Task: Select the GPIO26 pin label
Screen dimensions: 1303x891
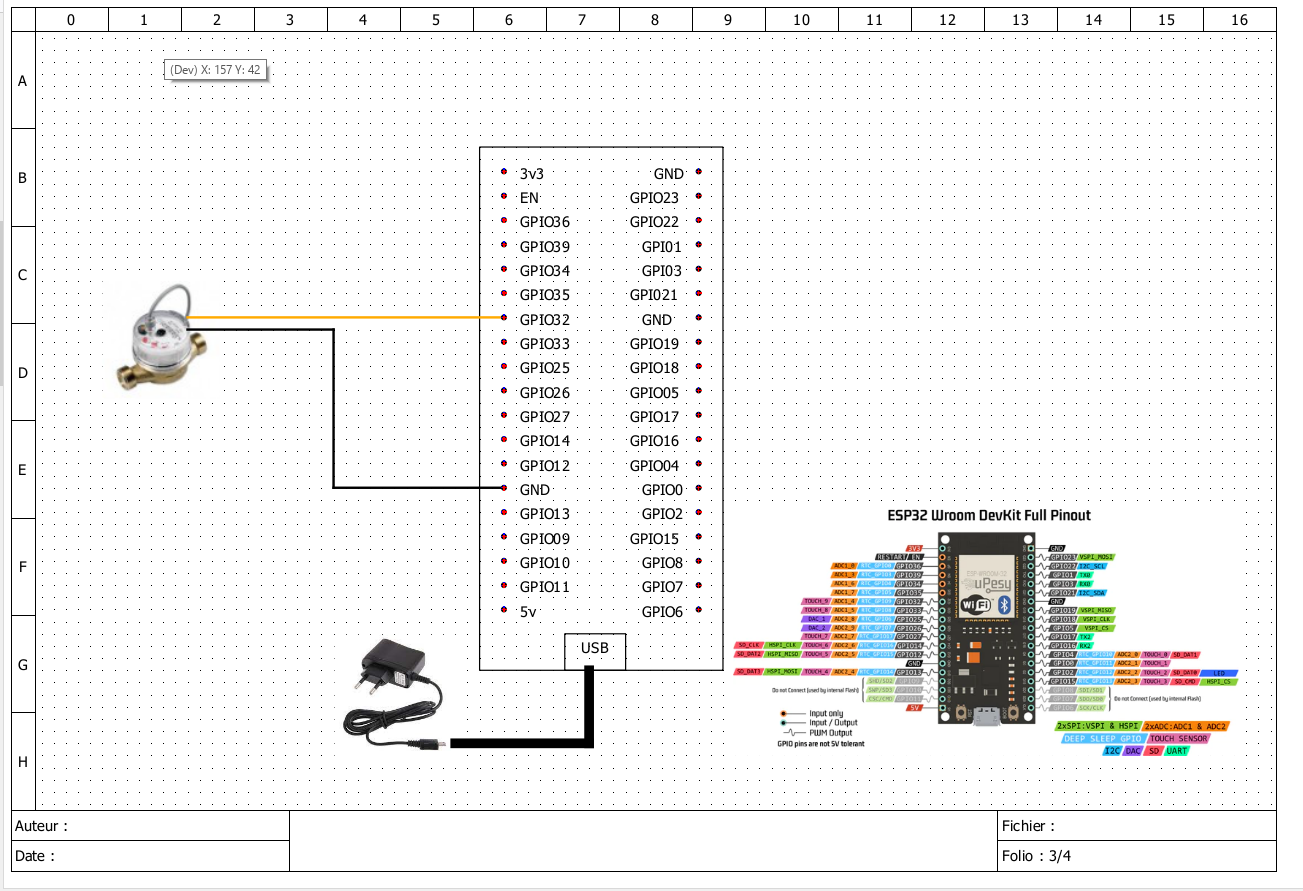Action: (x=544, y=393)
